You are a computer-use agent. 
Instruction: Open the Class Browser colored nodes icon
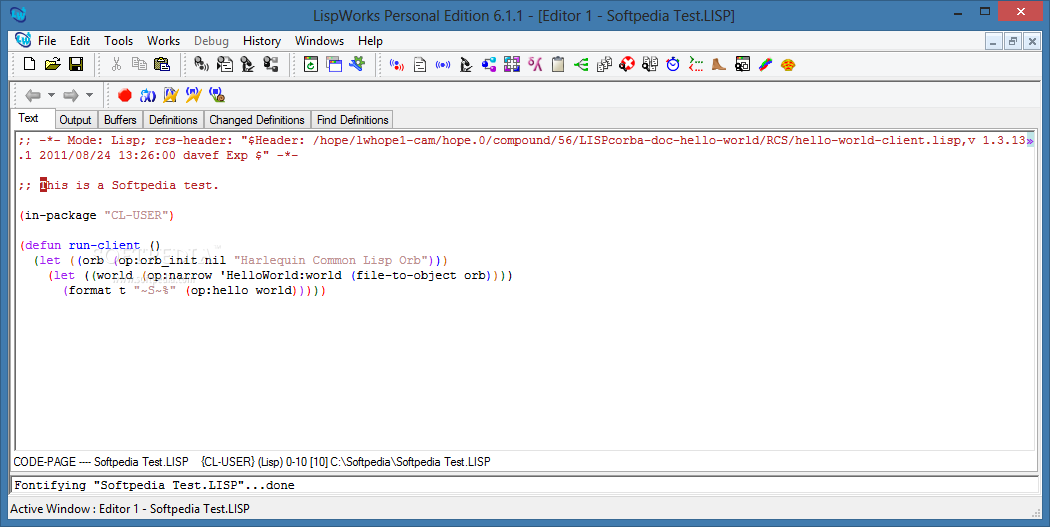(489, 65)
